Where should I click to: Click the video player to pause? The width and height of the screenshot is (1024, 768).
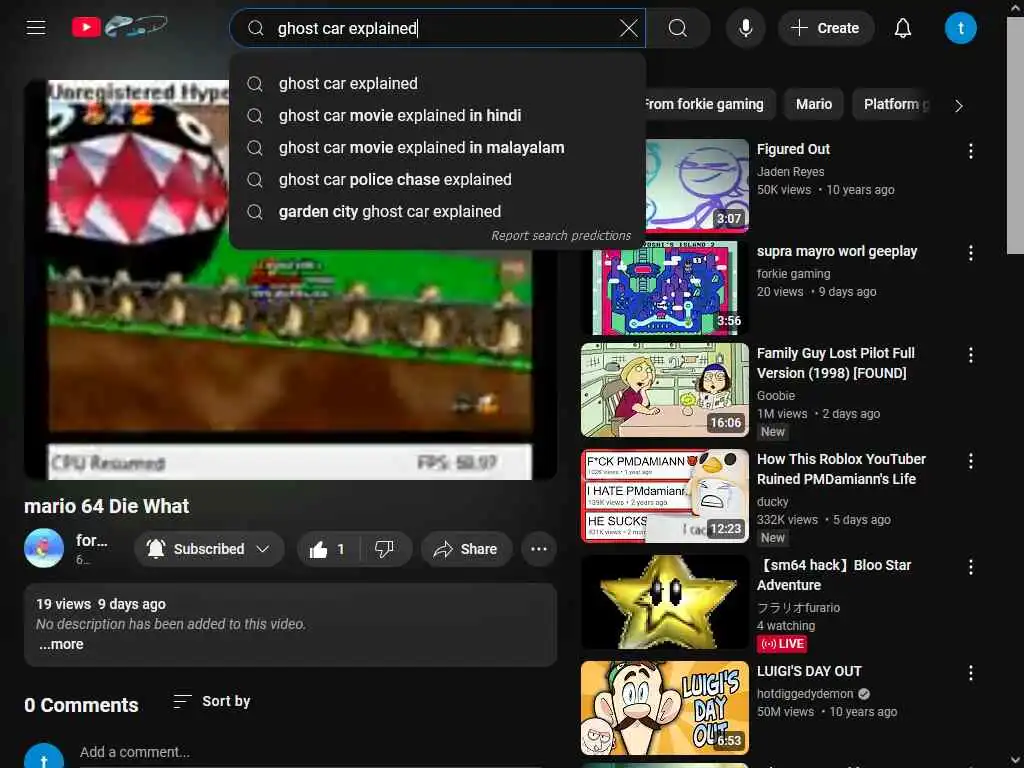pyautogui.click(x=290, y=280)
